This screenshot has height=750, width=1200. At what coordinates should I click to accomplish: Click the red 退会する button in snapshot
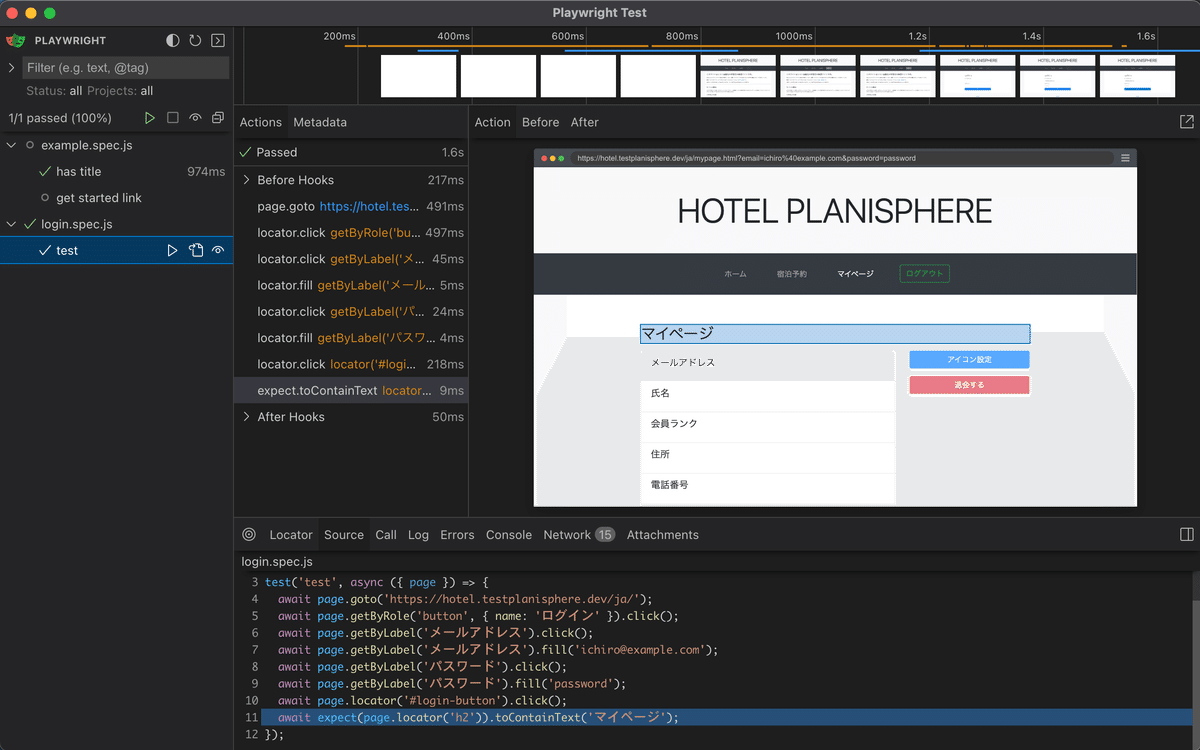coord(969,385)
